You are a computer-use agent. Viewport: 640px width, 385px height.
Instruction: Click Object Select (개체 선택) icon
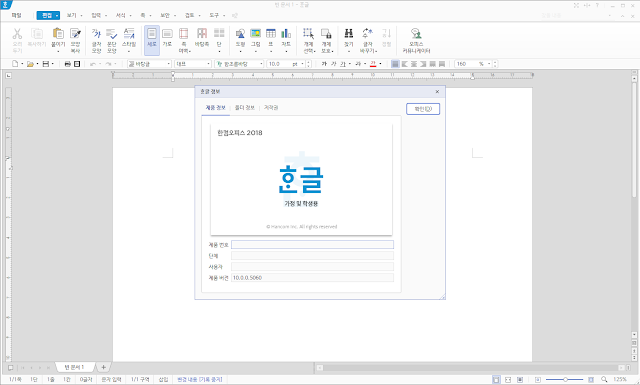click(x=309, y=33)
